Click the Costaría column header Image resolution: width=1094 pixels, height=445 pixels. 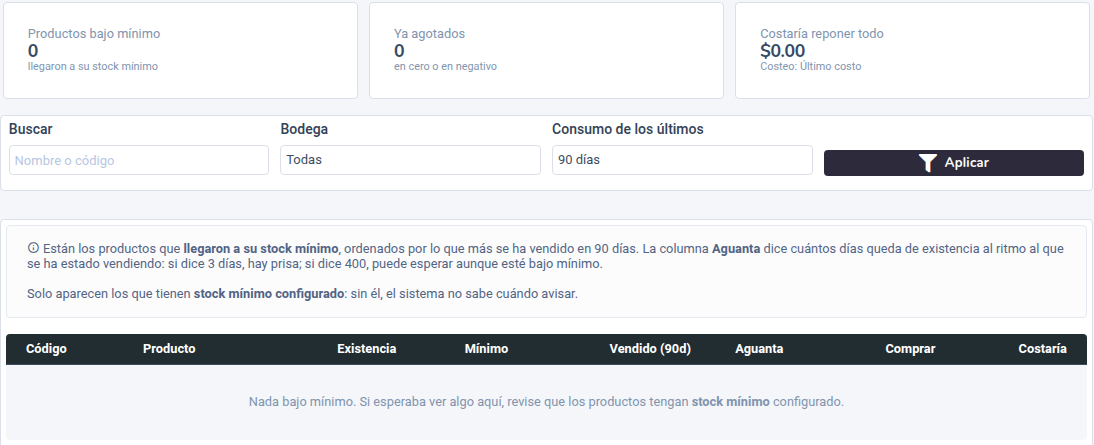click(x=1042, y=349)
